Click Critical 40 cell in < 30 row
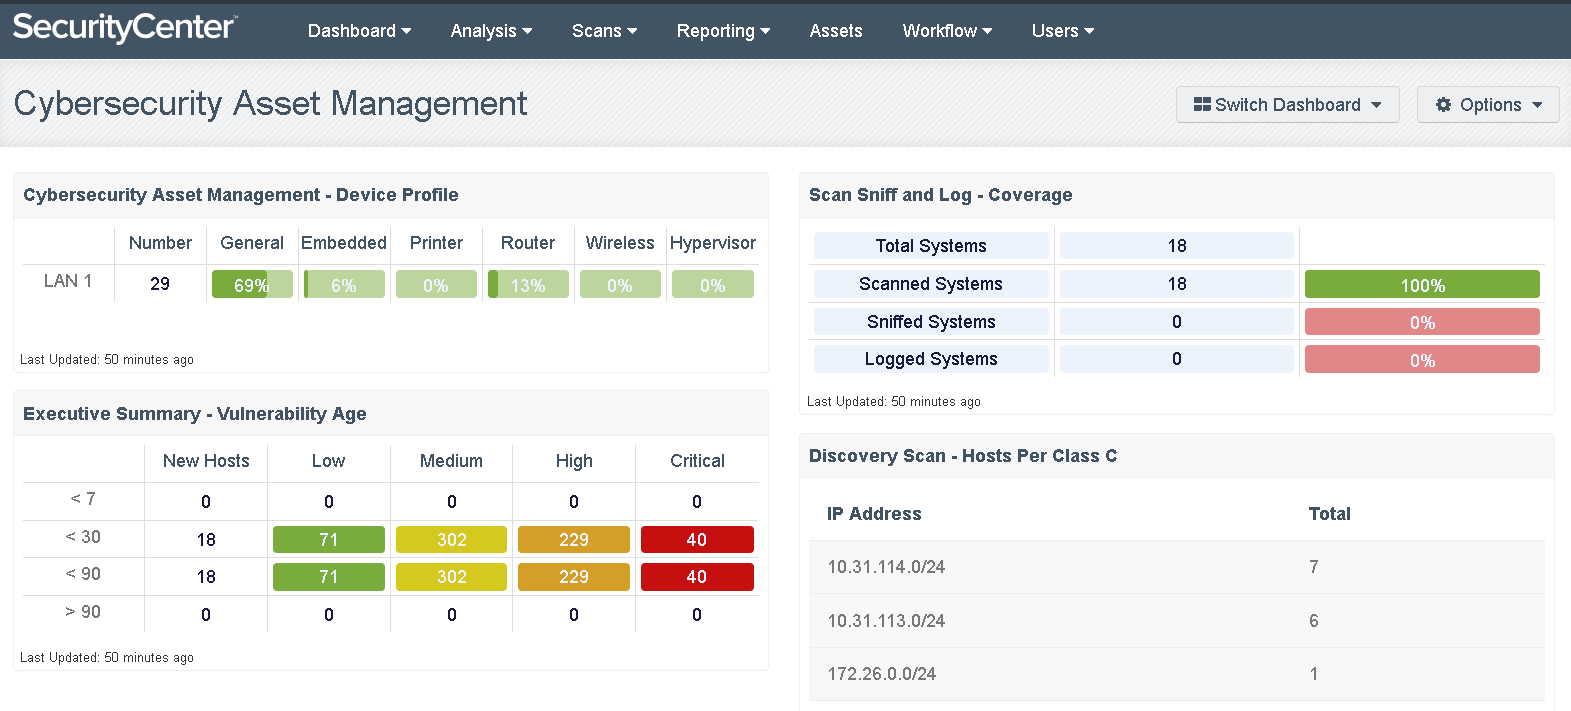The height and width of the screenshot is (711, 1571). (x=697, y=540)
